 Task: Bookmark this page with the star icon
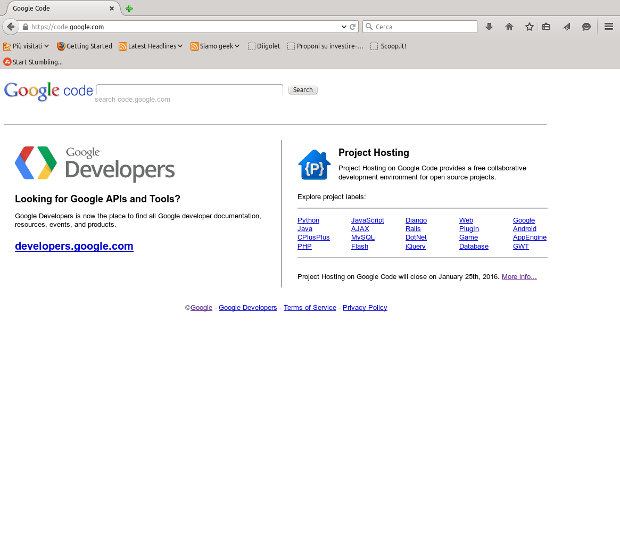529,27
